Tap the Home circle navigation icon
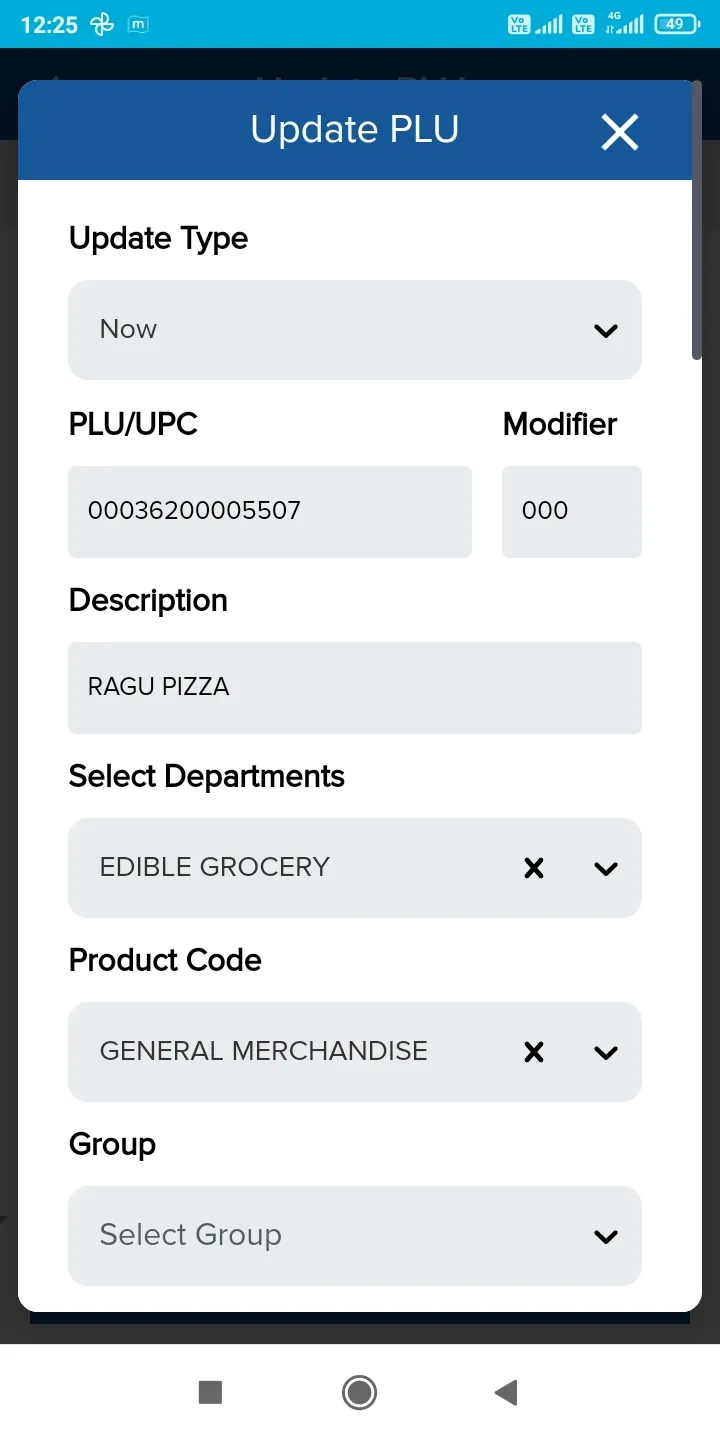 click(x=359, y=1392)
